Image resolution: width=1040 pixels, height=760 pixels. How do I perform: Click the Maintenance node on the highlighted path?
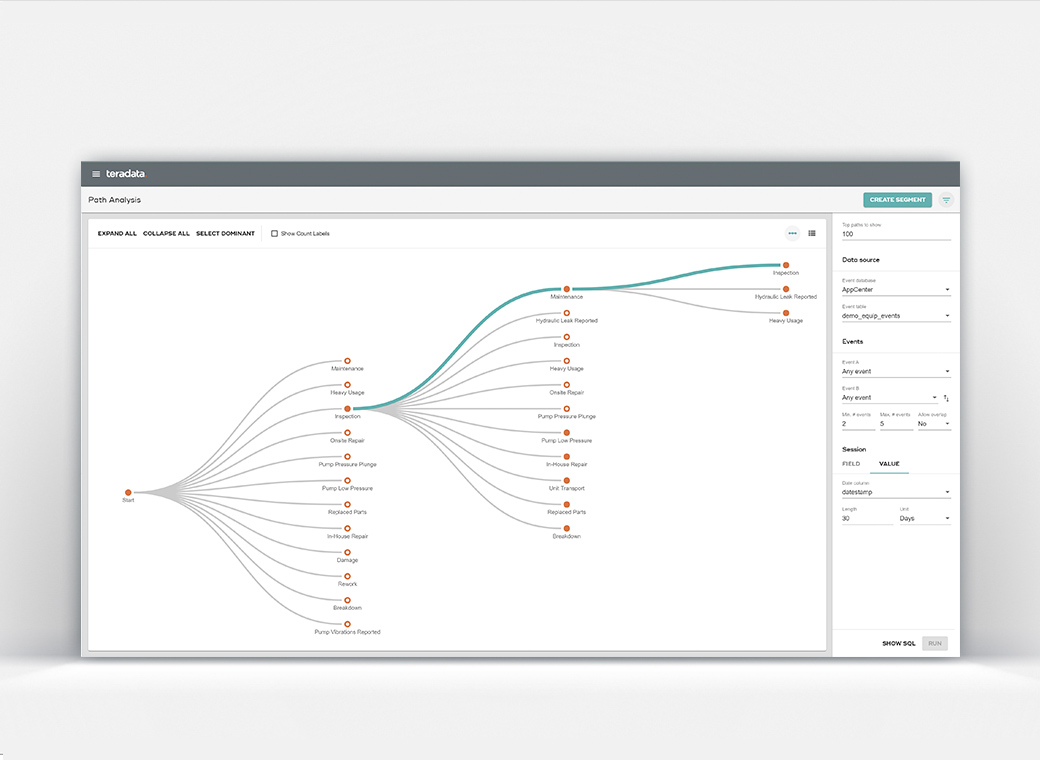pos(566,290)
